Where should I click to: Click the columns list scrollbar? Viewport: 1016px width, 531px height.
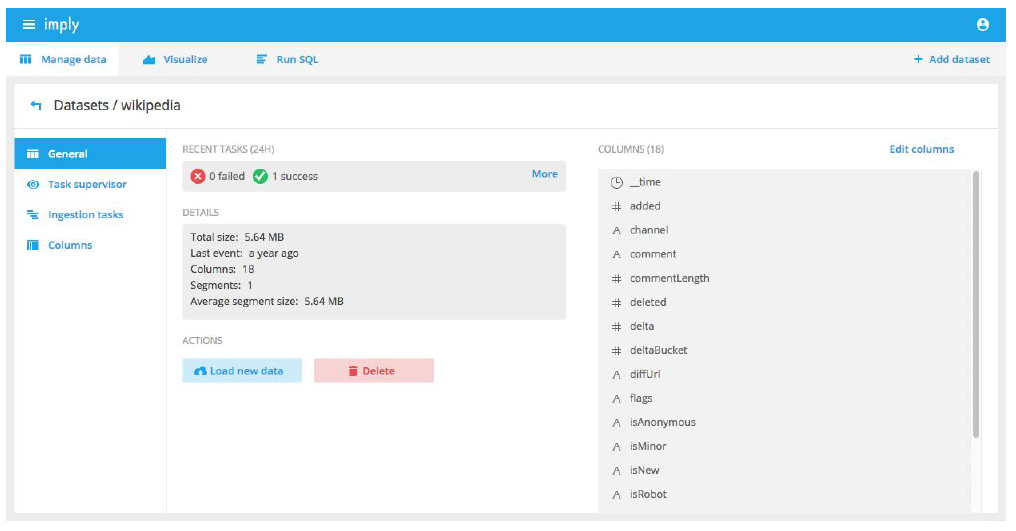pyautogui.click(x=976, y=305)
